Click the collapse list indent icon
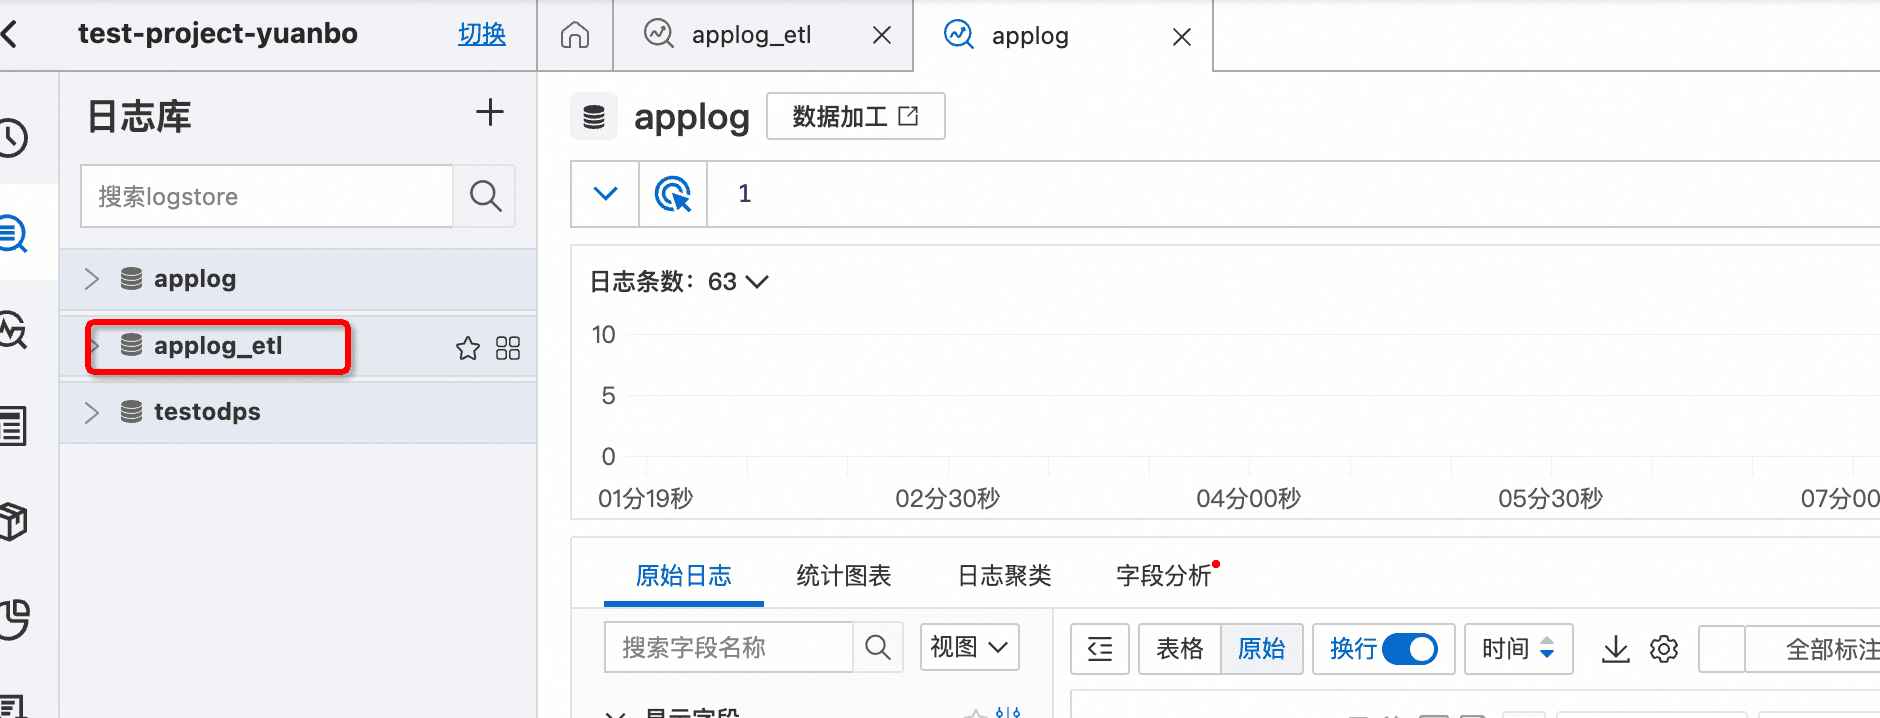1880x718 pixels. pyautogui.click(x=1100, y=649)
